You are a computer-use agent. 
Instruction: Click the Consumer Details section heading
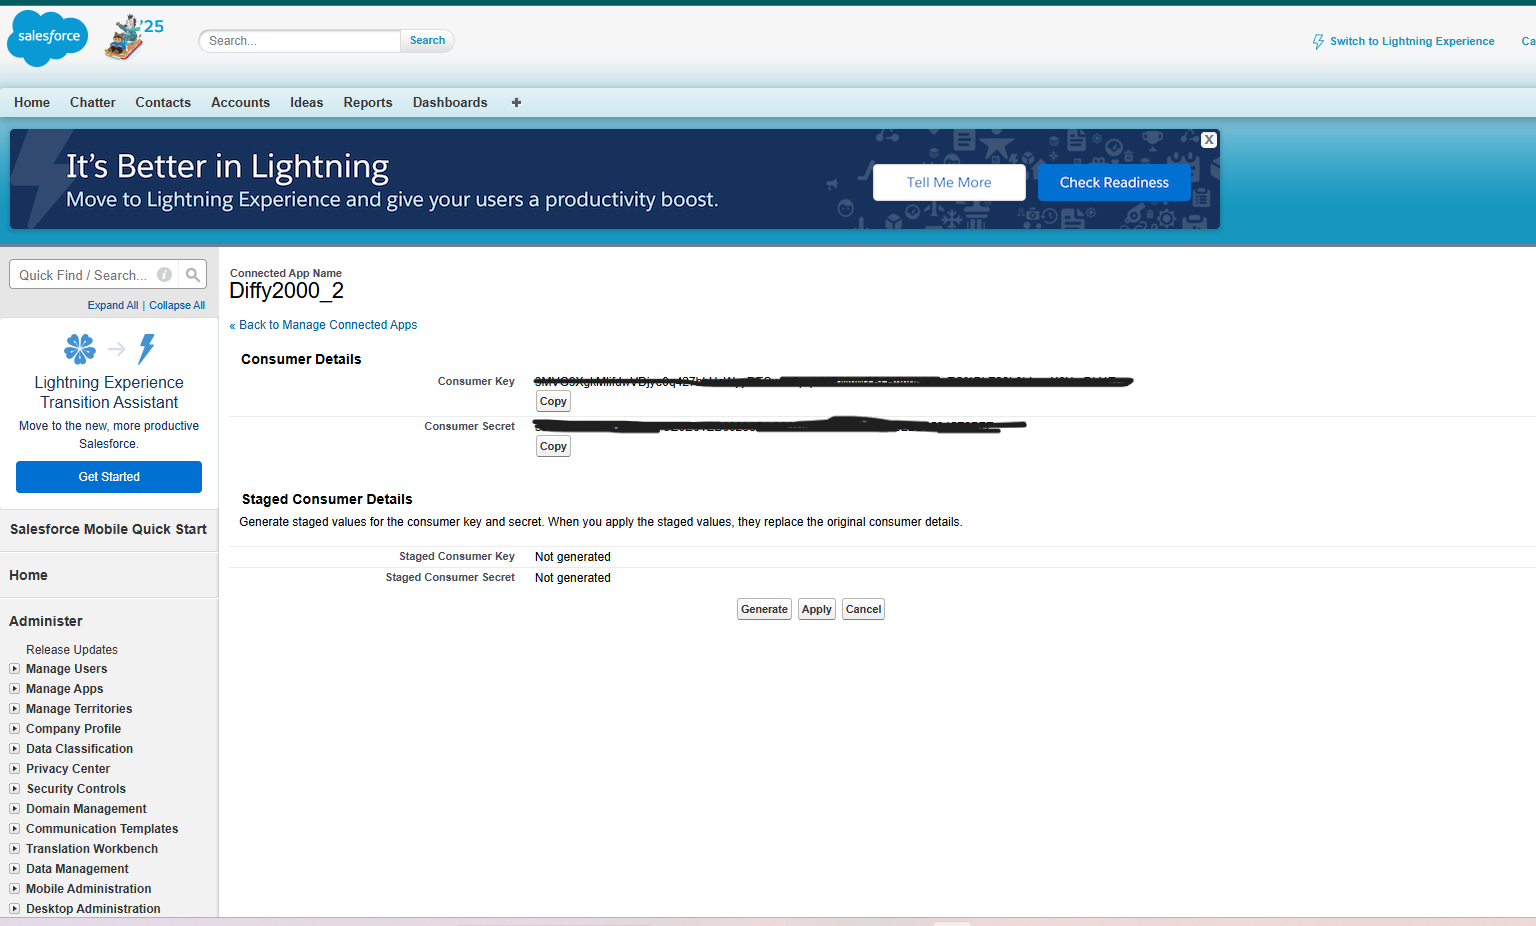(x=301, y=359)
